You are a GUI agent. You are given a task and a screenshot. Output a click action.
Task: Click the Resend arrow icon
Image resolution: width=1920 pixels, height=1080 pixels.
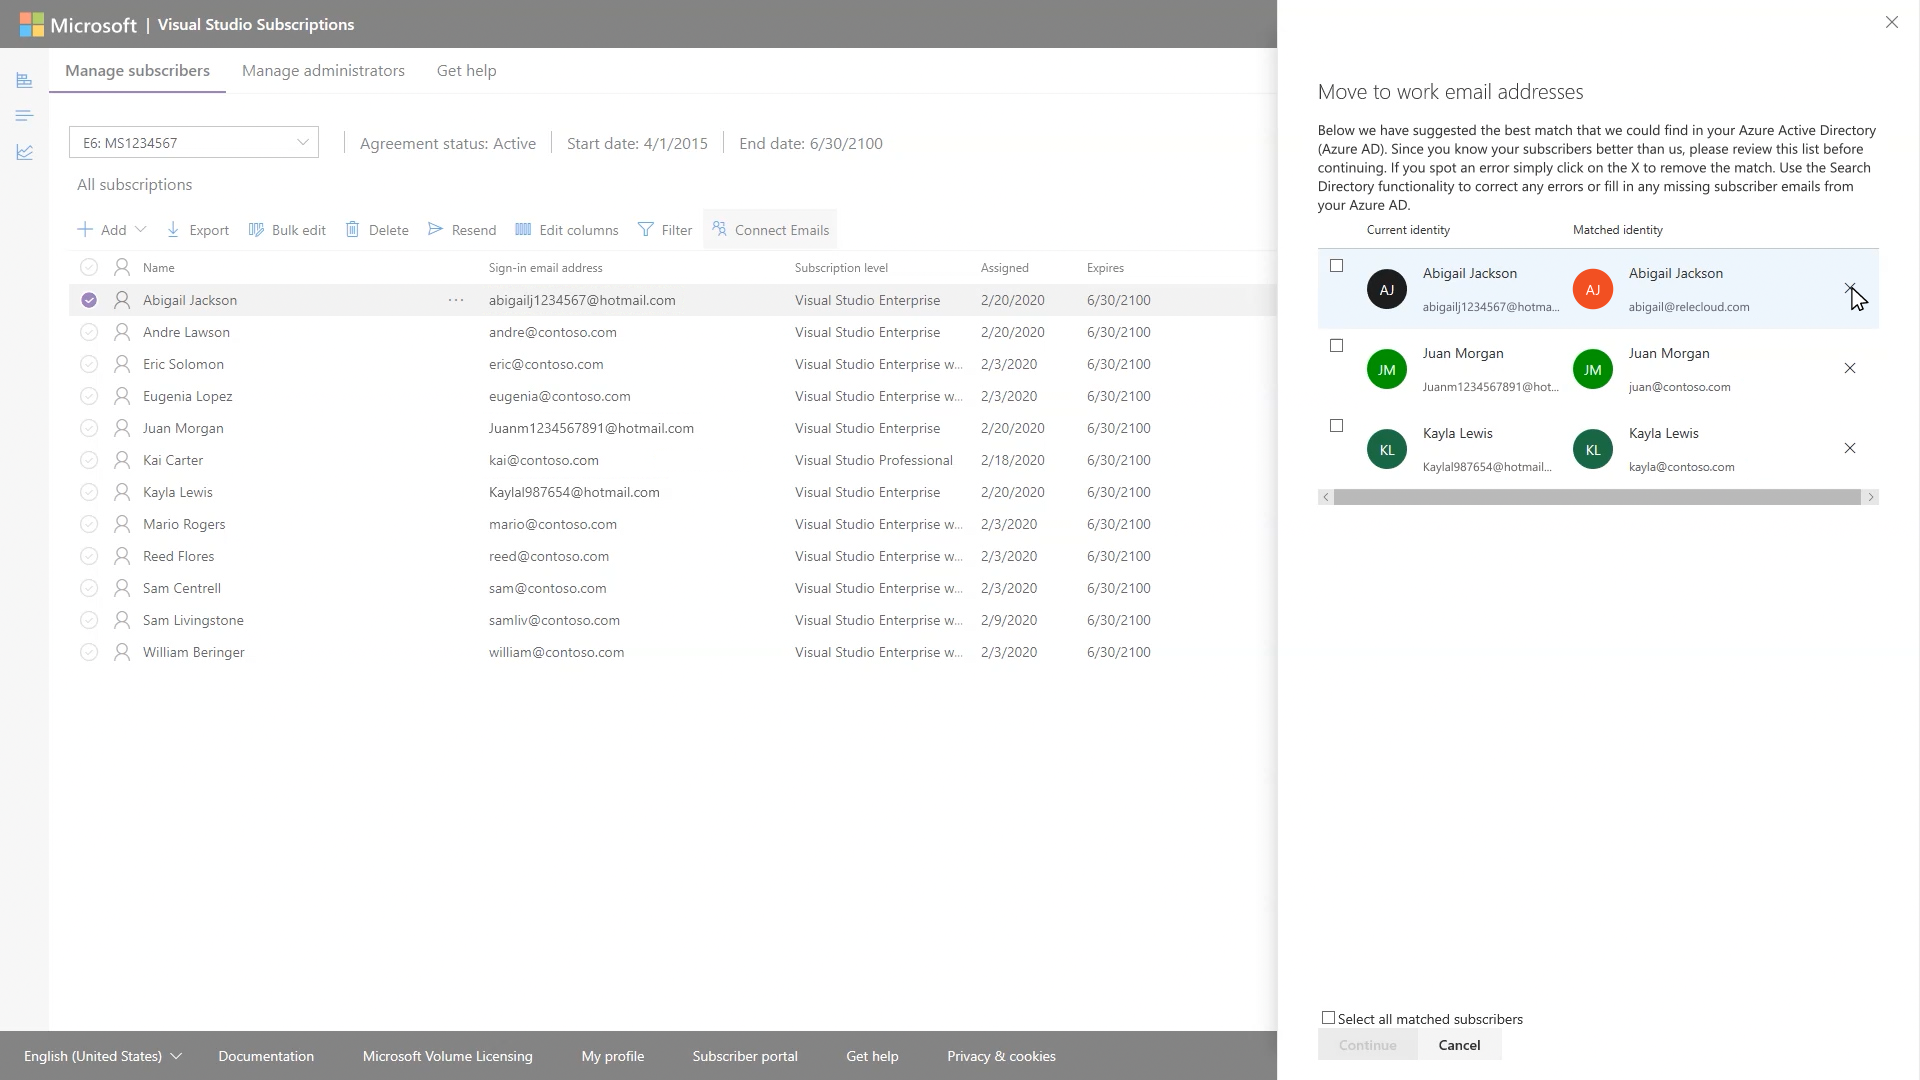435,229
